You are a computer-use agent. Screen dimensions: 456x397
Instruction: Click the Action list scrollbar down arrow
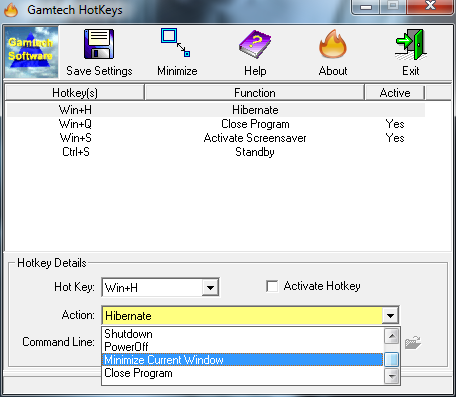click(x=392, y=377)
